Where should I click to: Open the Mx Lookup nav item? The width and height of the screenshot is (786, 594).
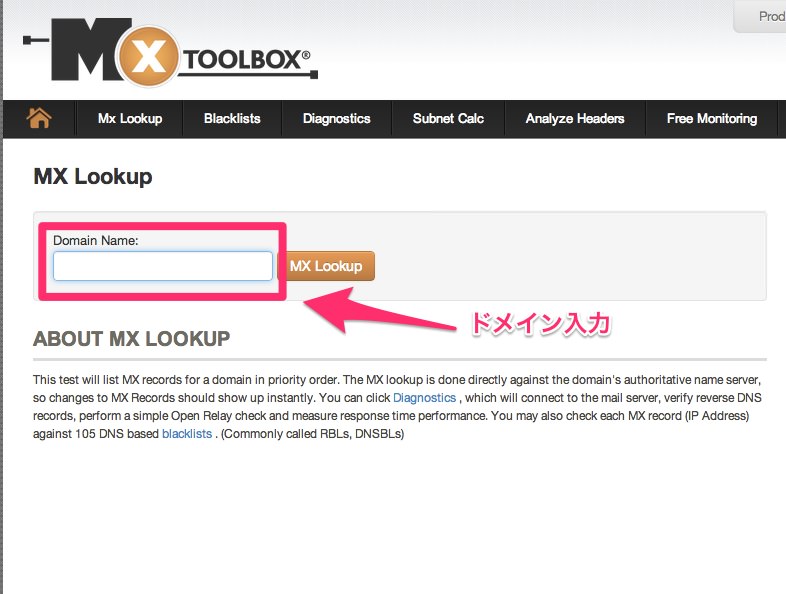(130, 119)
